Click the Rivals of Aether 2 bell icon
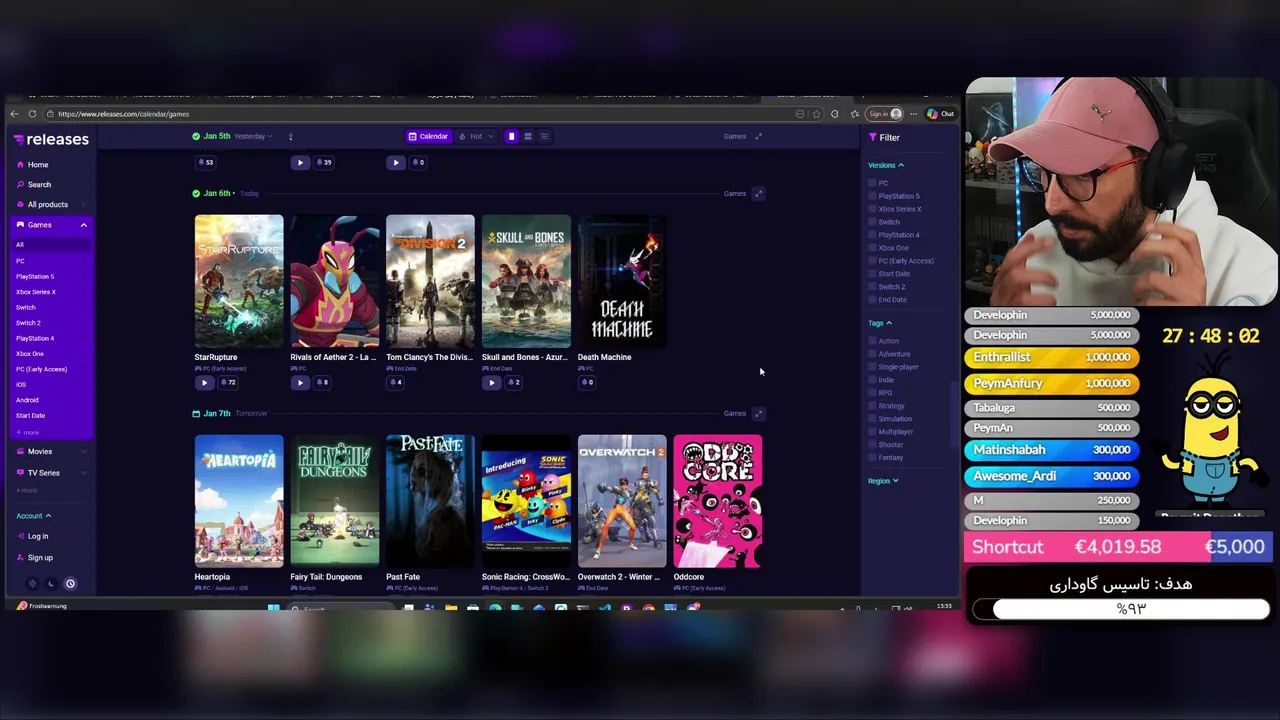 [322, 383]
